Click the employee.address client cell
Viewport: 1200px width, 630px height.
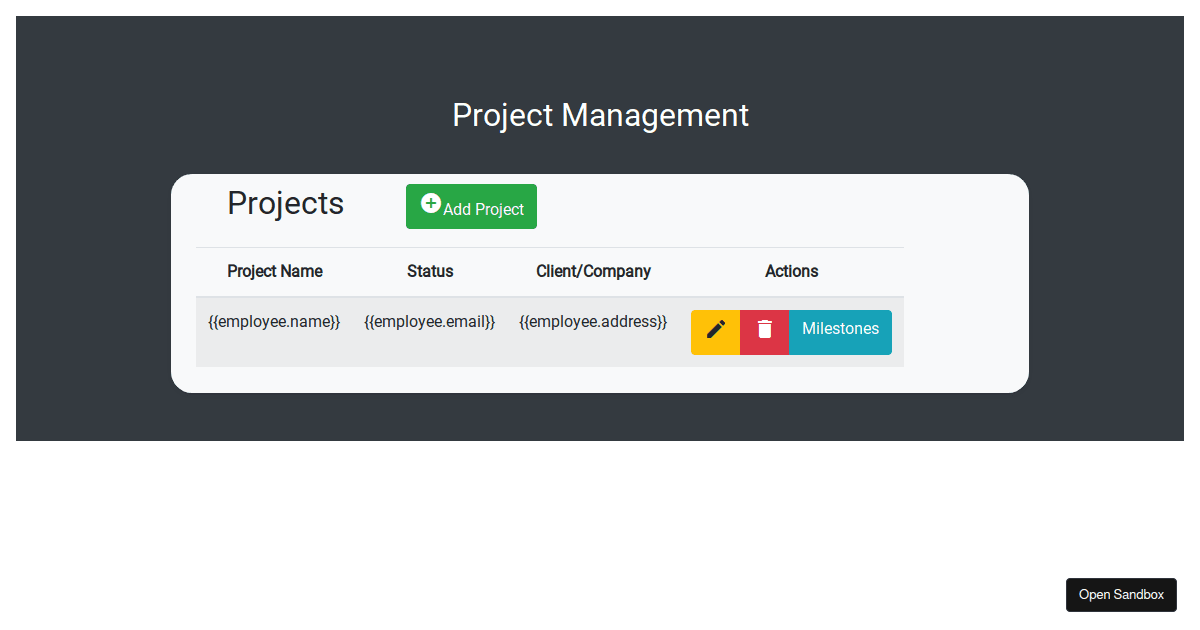(x=593, y=321)
